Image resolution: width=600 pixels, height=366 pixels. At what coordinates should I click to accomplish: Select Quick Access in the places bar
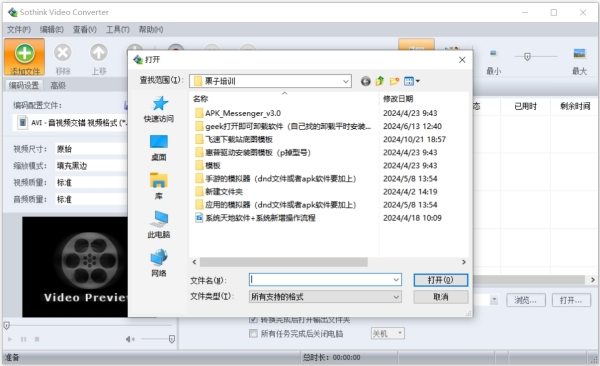159,109
